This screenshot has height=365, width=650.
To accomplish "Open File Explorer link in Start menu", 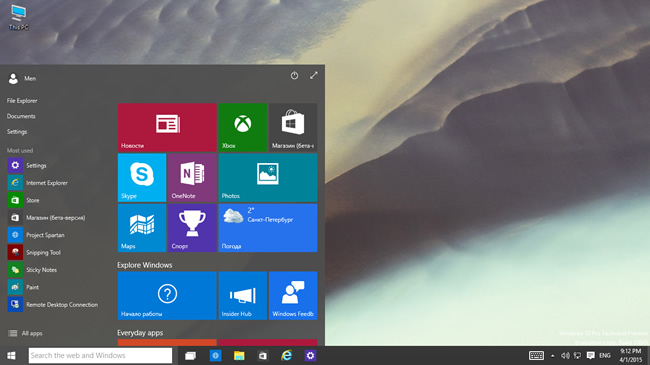I will (22, 101).
